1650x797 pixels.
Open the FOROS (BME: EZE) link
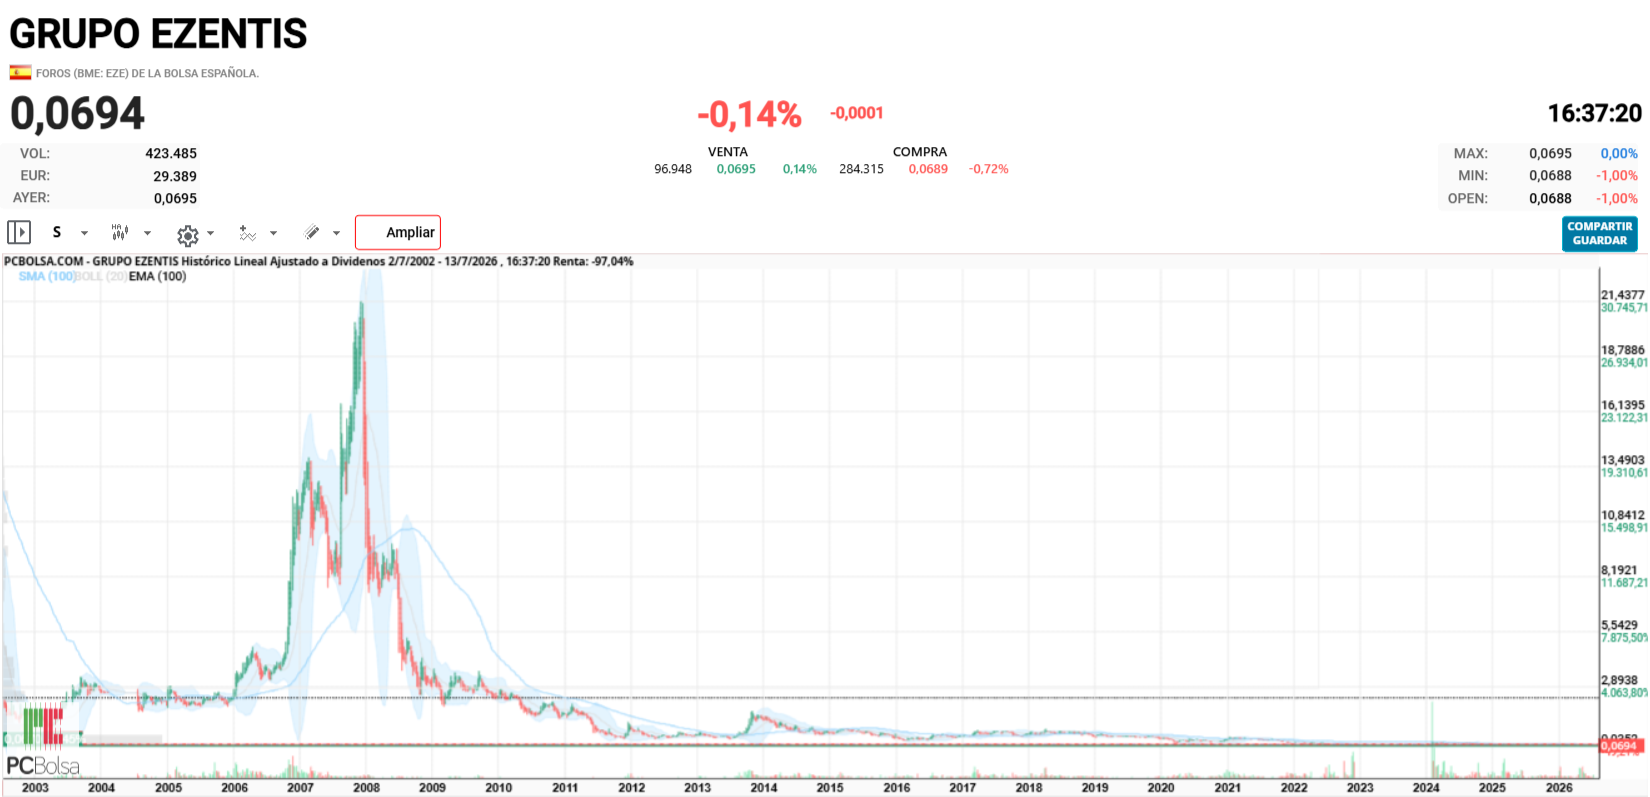point(147,73)
